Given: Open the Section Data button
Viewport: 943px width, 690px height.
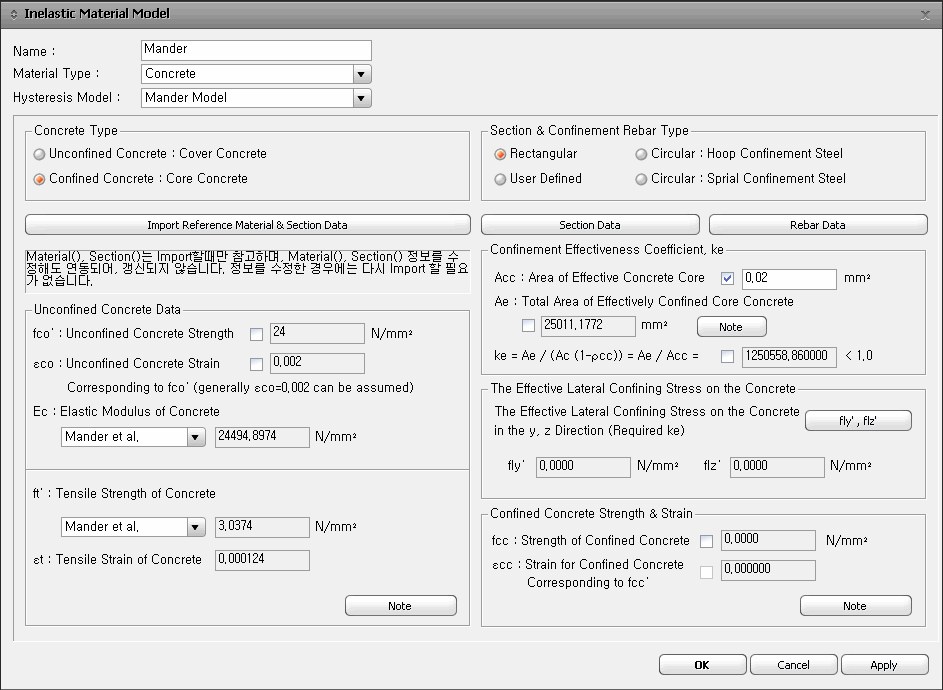Looking at the screenshot, I should tap(589, 225).
